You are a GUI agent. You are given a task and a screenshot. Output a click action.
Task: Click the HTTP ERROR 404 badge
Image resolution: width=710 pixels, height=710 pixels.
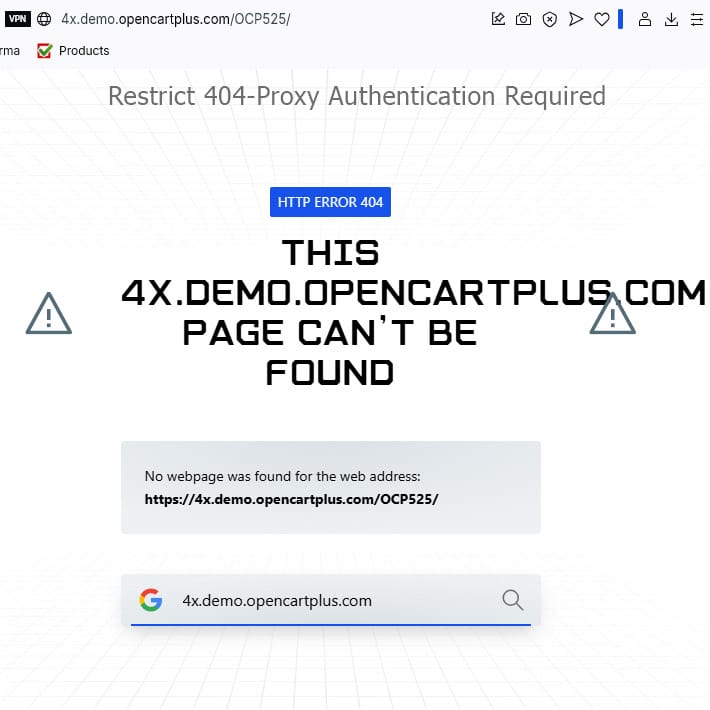(331, 202)
